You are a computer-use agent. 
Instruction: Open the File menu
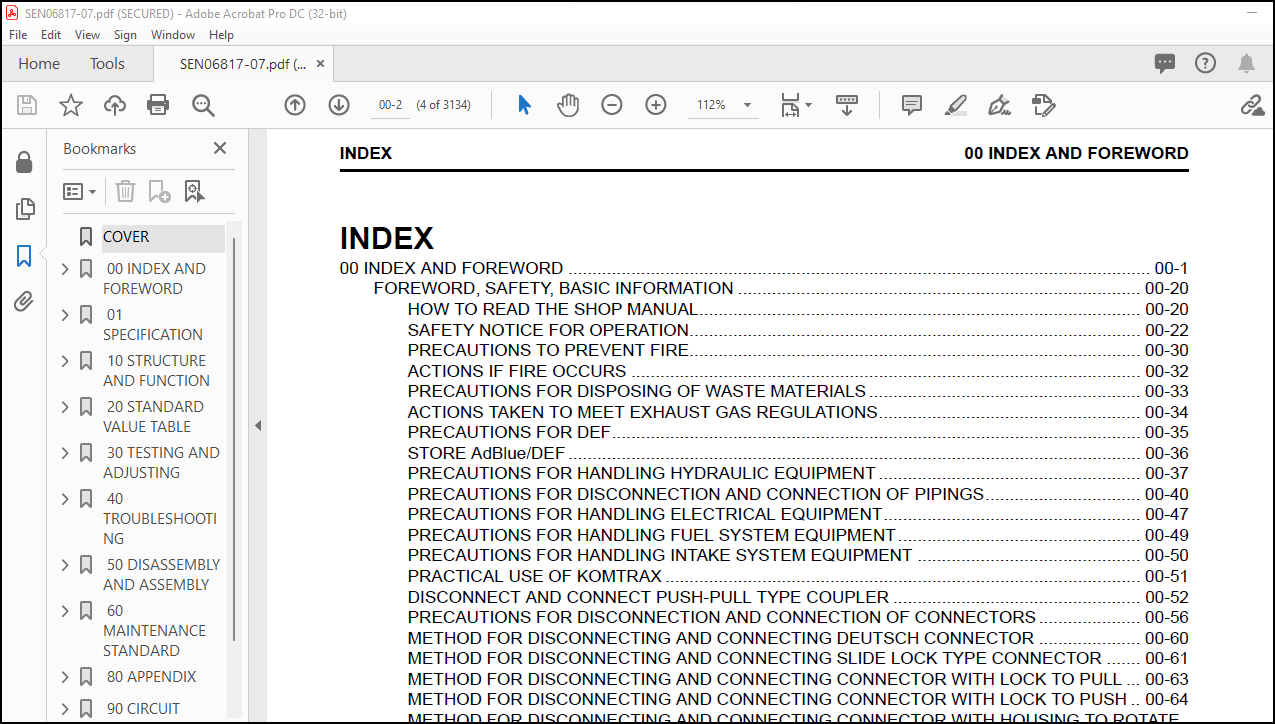[18, 34]
